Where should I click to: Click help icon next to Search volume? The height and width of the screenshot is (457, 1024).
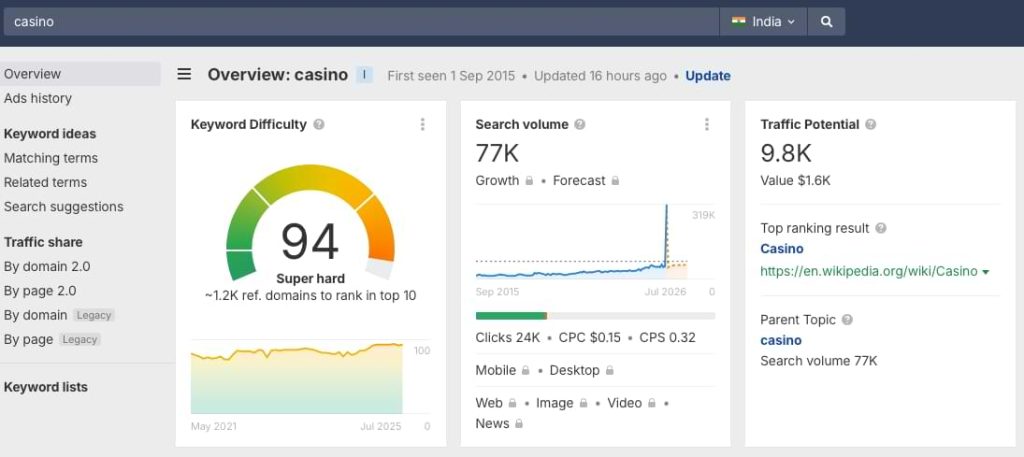[579, 124]
